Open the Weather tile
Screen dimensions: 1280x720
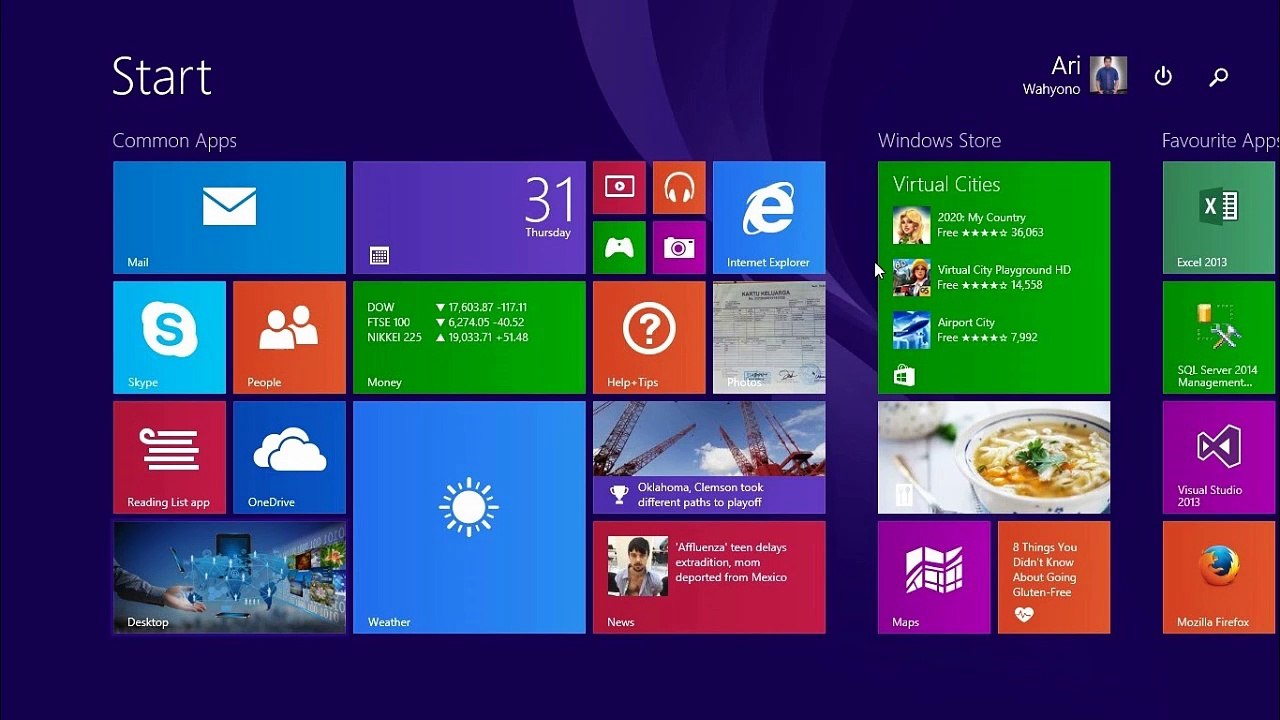click(469, 517)
